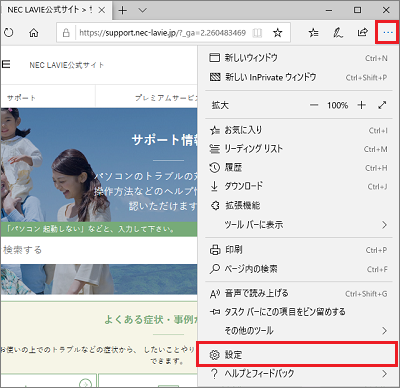Select タスク バーにこの項目をピン留めする

[297, 312]
